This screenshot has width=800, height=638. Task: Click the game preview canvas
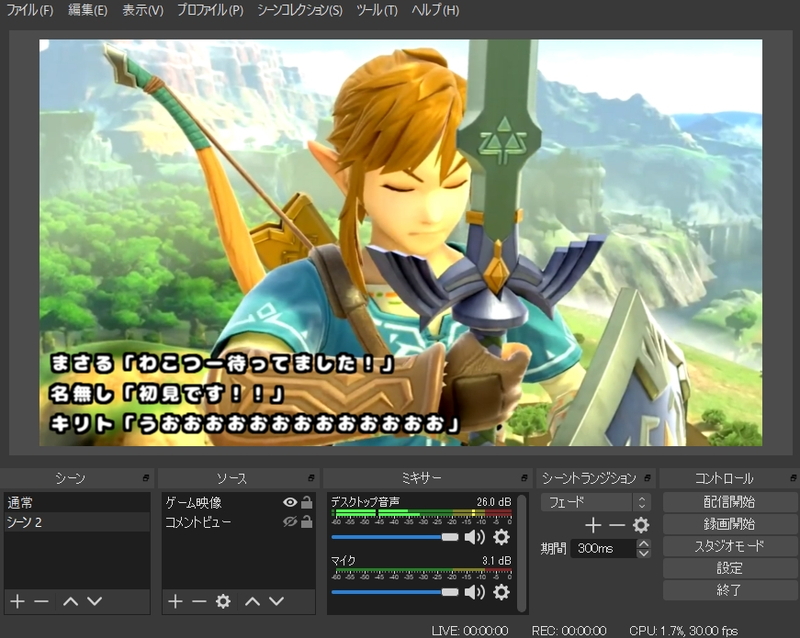tap(401, 243)
